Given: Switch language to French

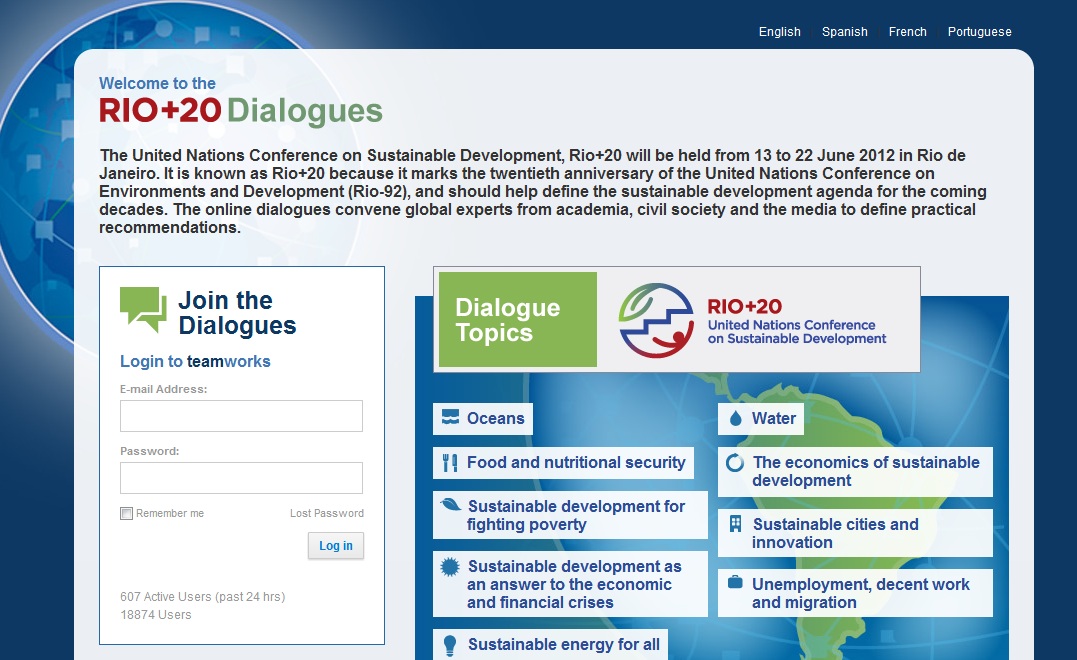Looking at the screenshot, I should (x=907, y=32).
